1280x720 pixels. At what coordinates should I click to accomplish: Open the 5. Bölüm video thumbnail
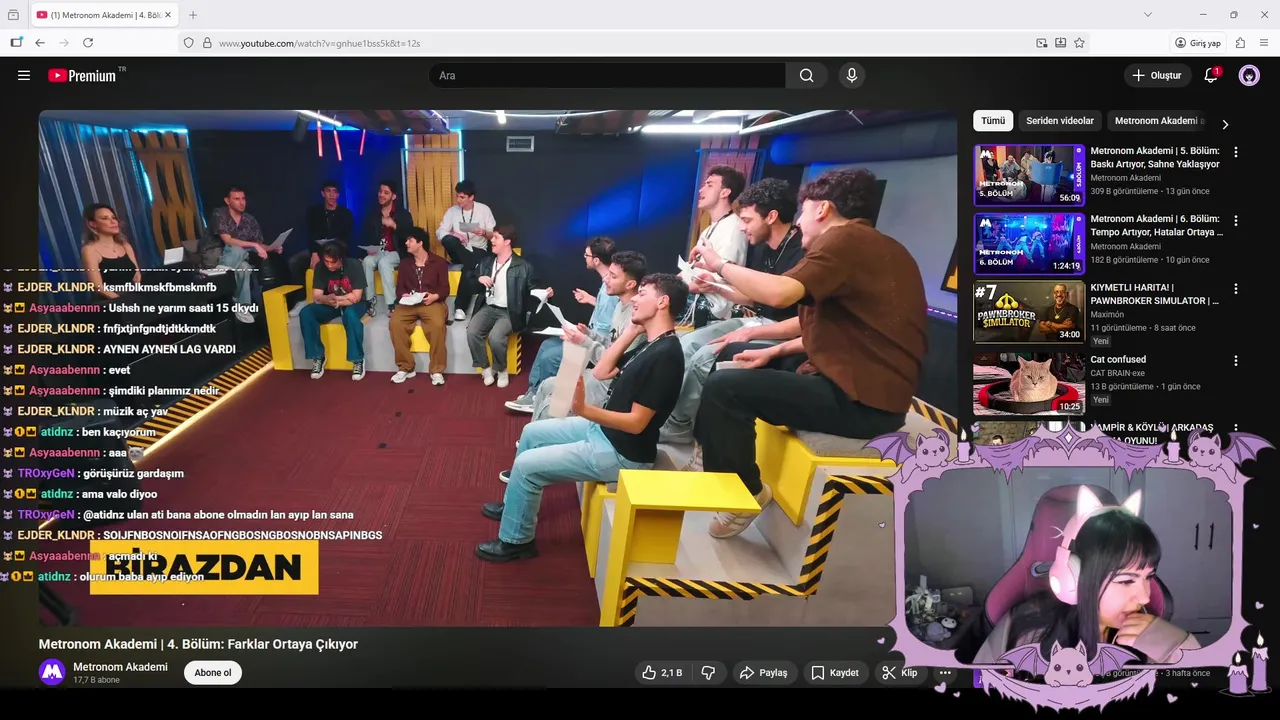pyautogui.click(x=1029, y=175)
